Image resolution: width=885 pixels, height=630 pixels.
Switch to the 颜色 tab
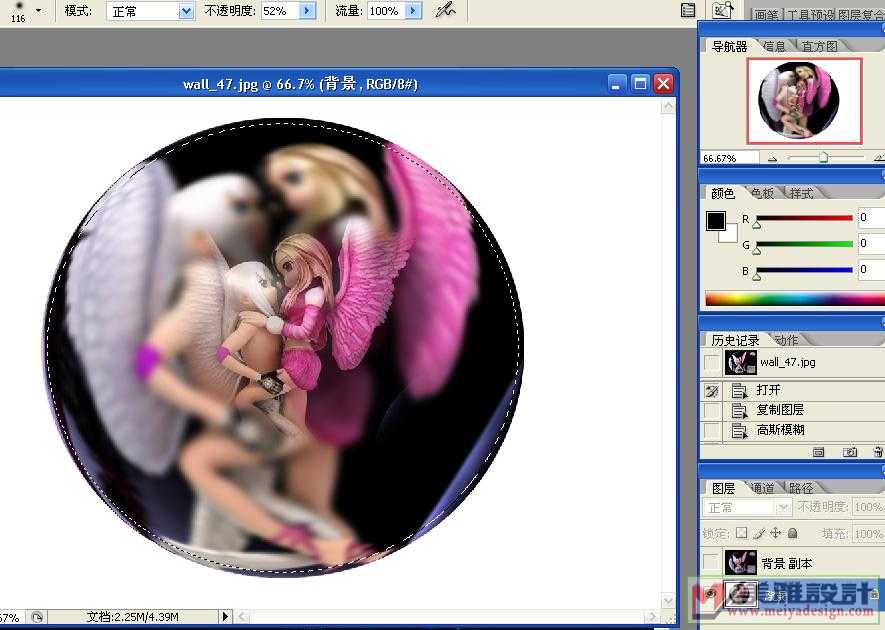tap(722, 193)
